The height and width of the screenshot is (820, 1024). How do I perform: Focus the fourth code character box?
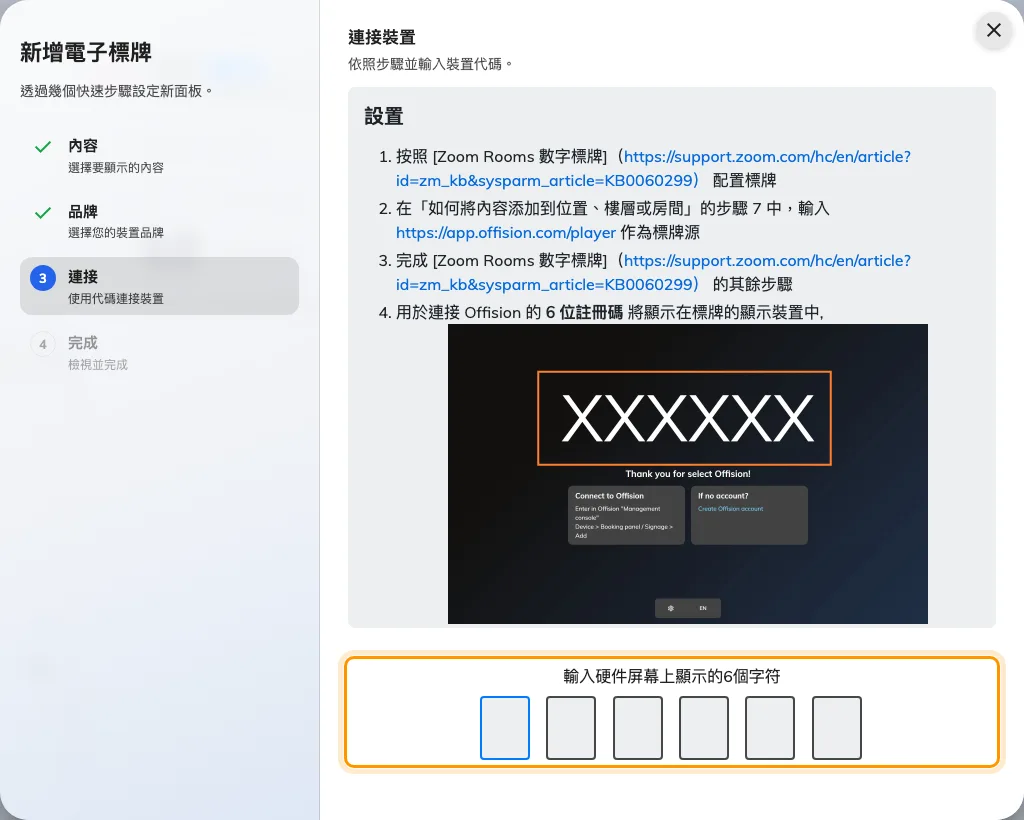[704, 728]
